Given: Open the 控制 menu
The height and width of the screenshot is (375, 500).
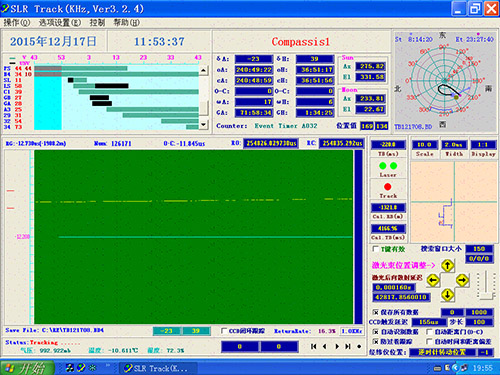Looking at the screenshot, I should (x=97, y=23).
